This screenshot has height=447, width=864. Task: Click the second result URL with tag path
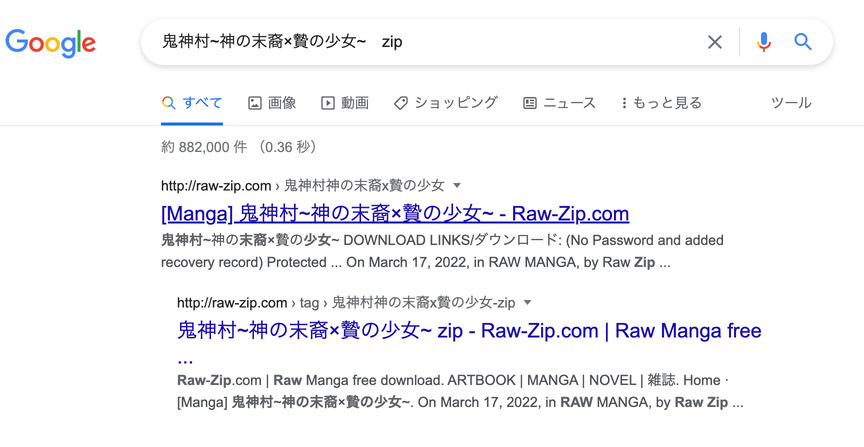pyautogui.click(x=346, y=303)
